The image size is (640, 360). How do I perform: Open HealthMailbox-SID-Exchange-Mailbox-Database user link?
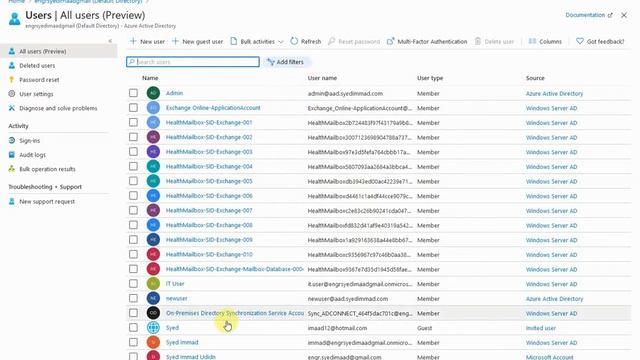pyautogui.click(x=235, y=269)
